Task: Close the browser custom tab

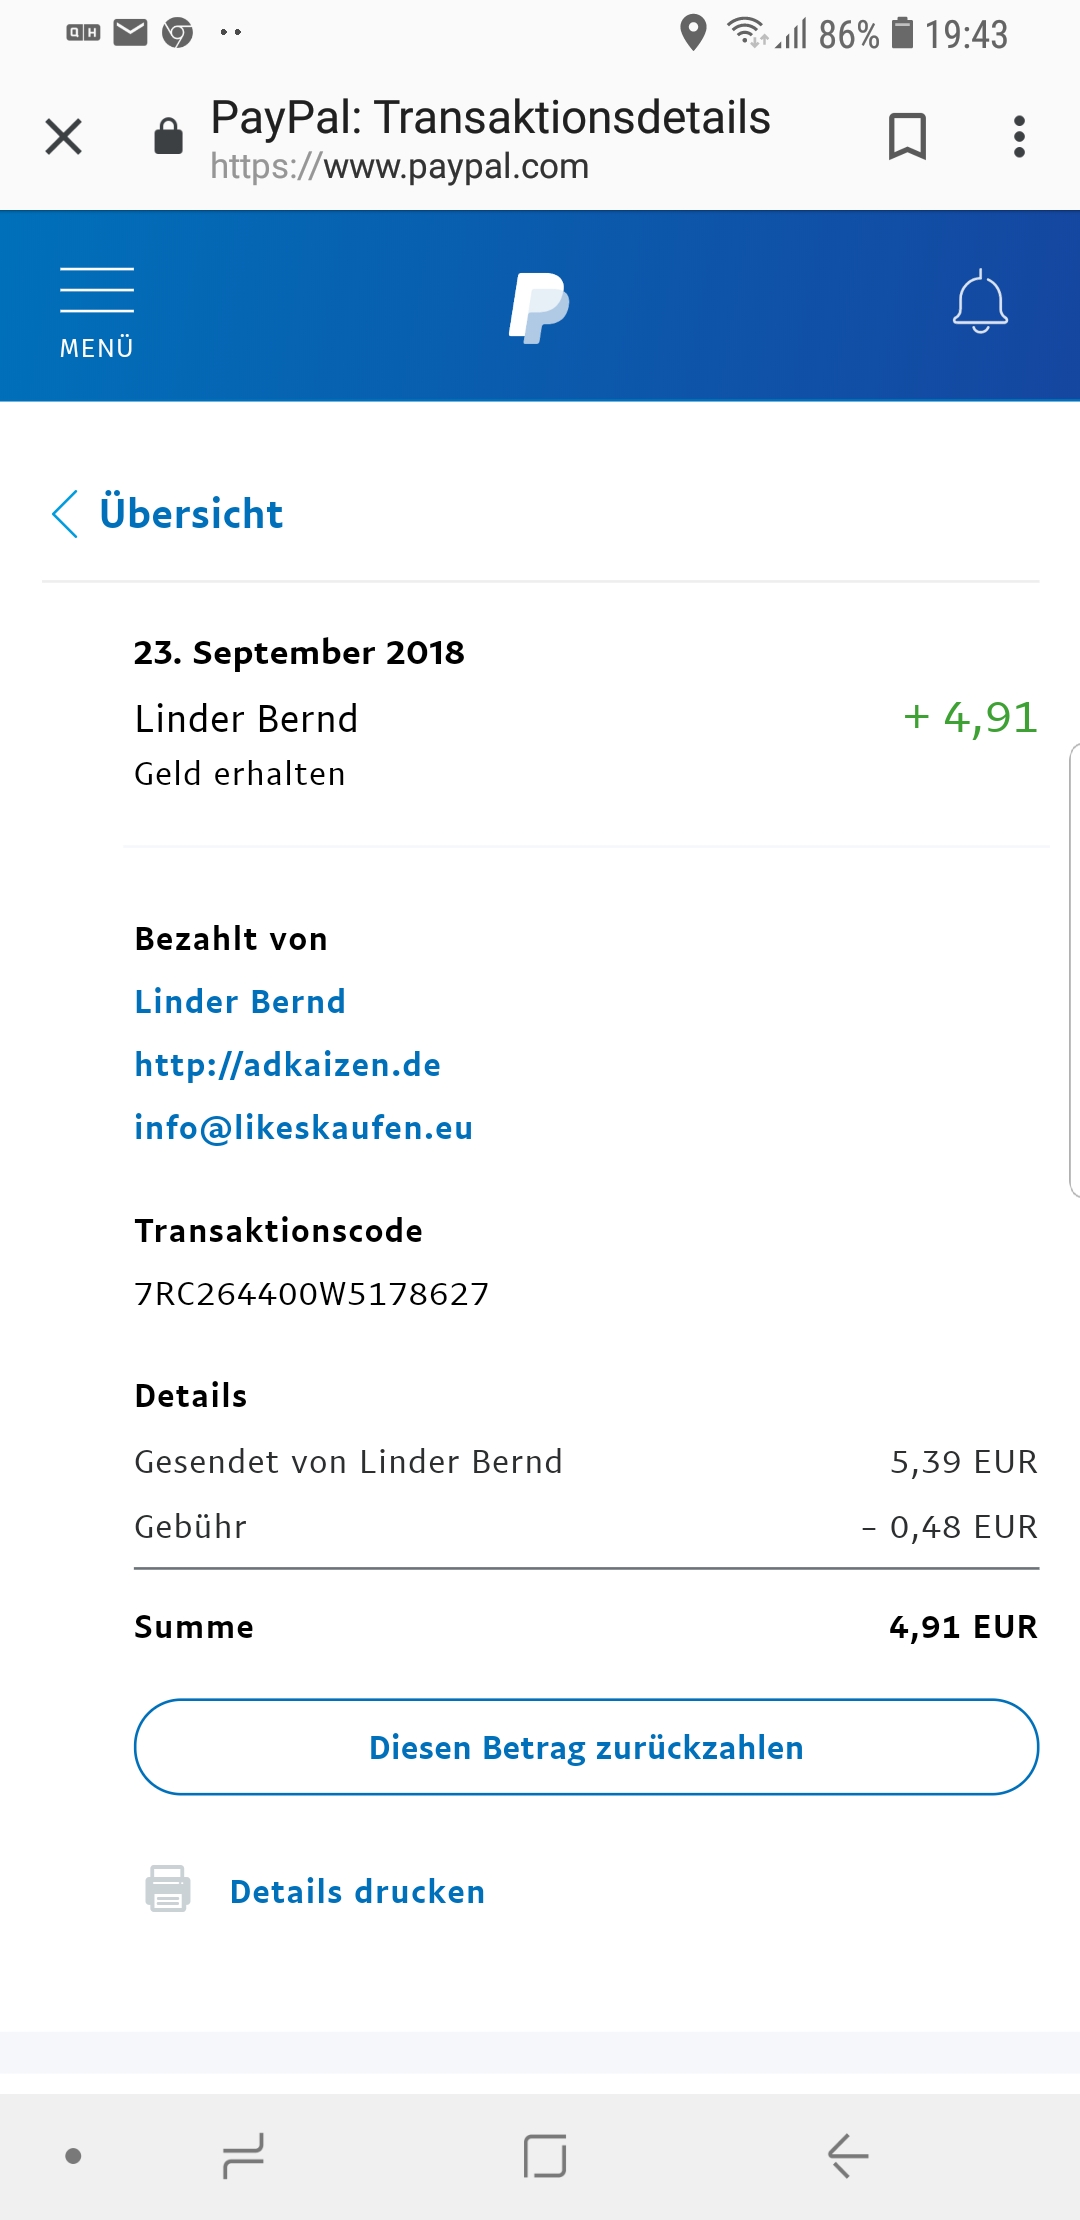Action: [64, 137]
